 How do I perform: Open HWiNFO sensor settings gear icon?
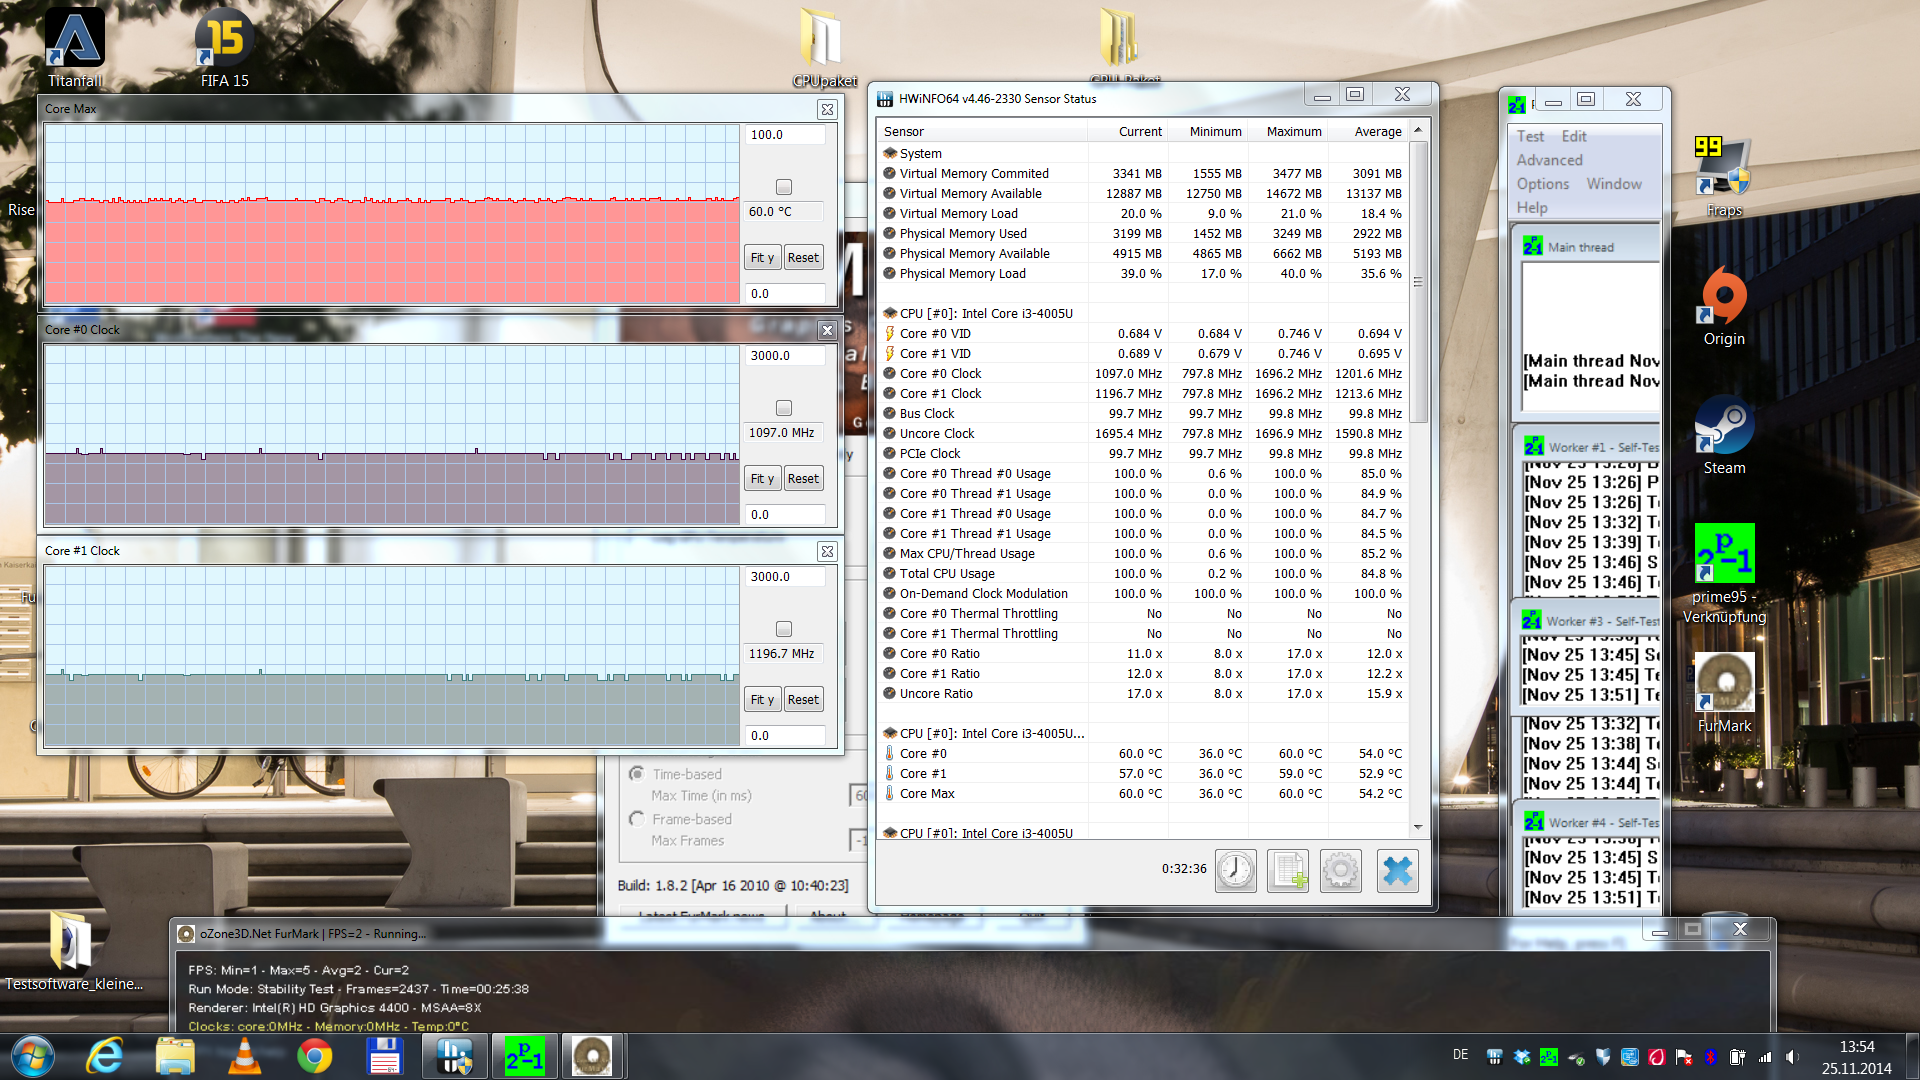(x=1340, y=871)
